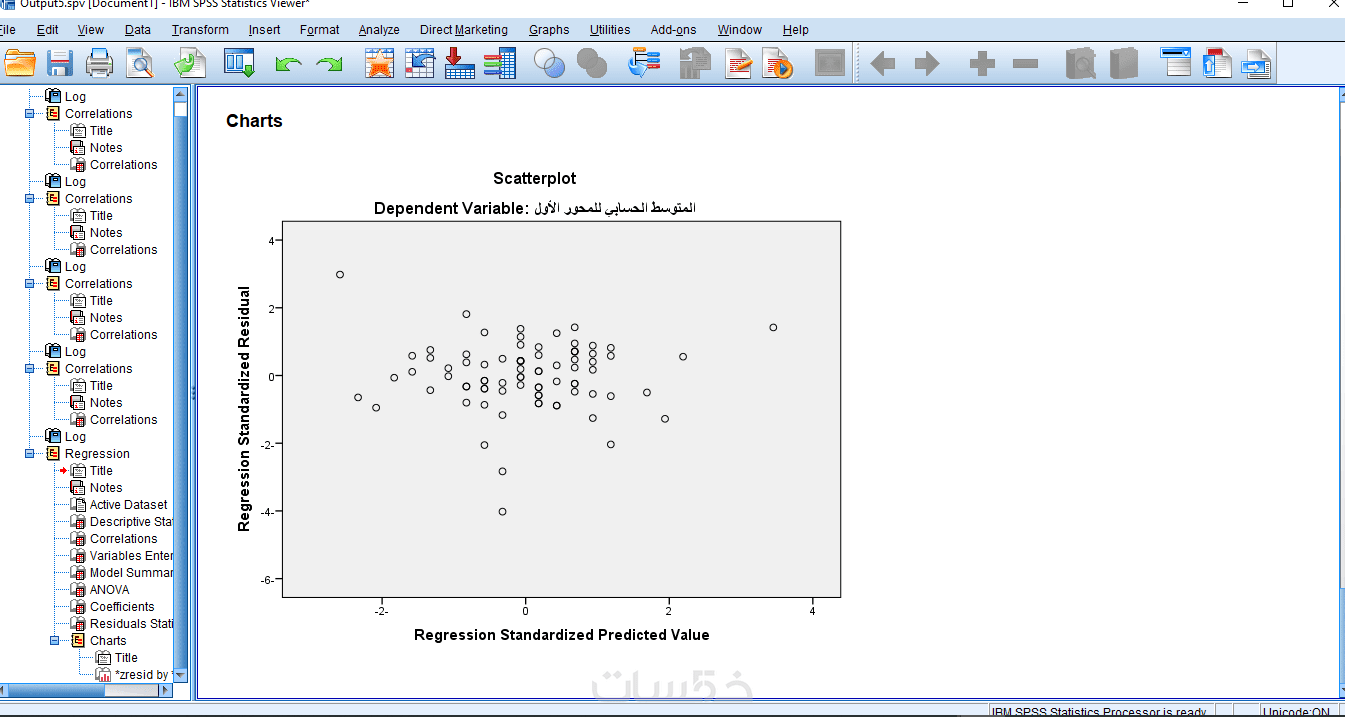Print the output using the printer icon

pos(99,65)
